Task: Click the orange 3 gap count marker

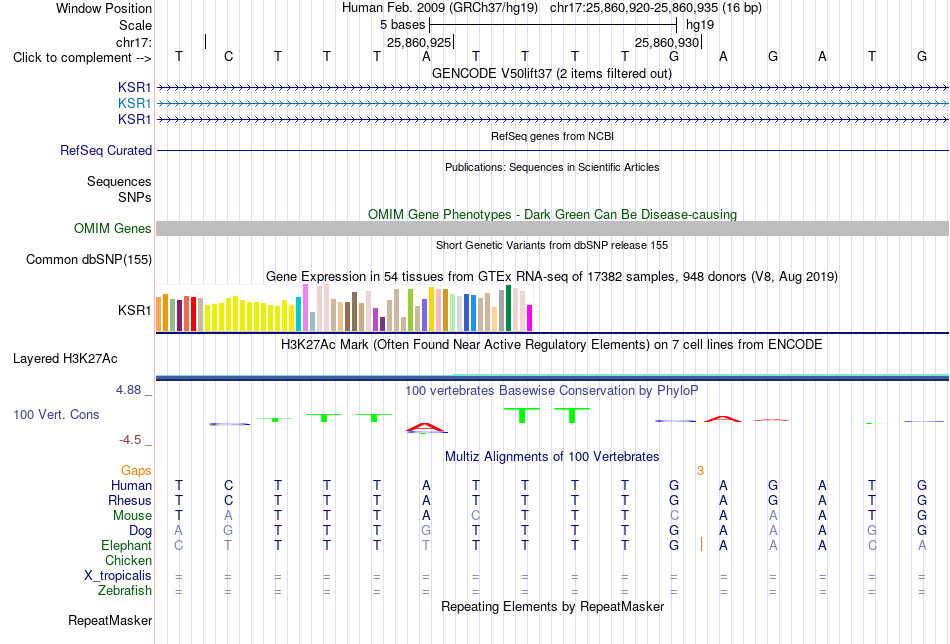Action: pyautogui.click(x=700, y=471)
